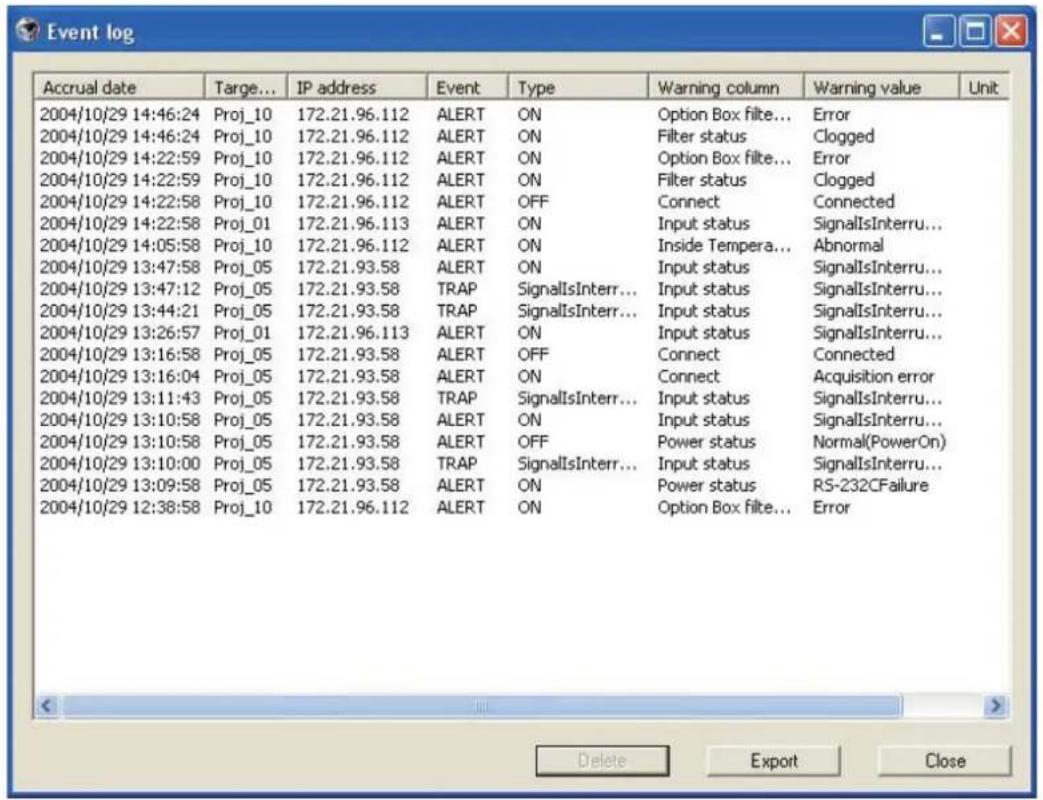Screen dimensions: 1043x800
Task: Click the Export button
Action: (773, 760)
